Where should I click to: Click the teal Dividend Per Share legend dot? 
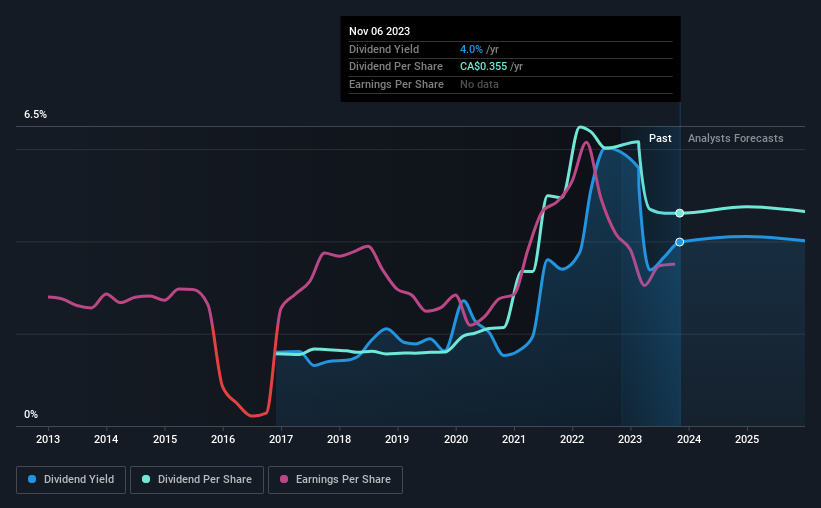tap(146, 479)
